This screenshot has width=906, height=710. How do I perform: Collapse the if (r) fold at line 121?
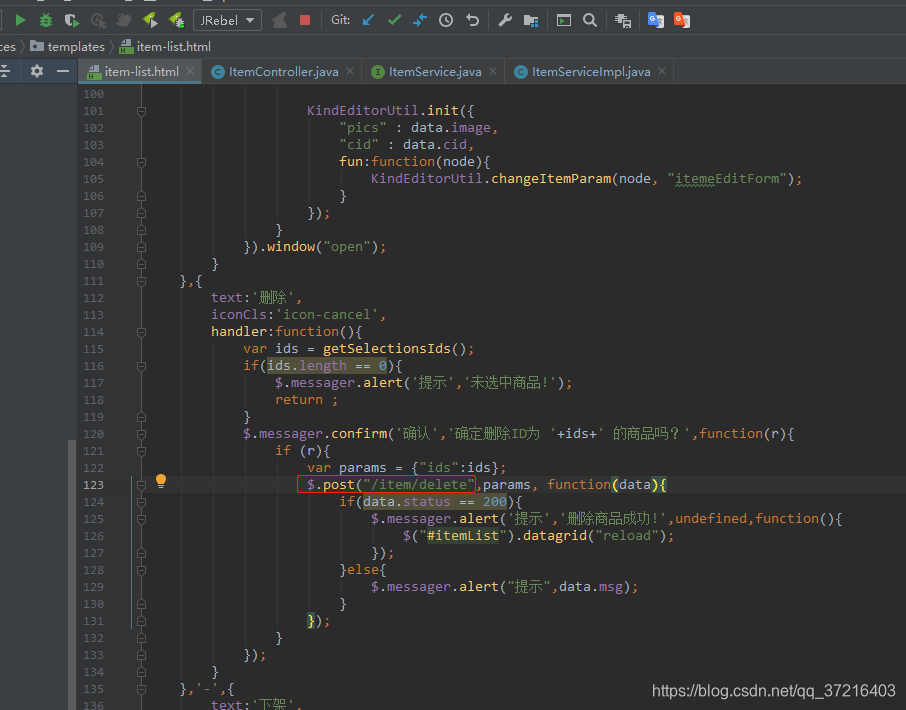[x=142, y=451]
